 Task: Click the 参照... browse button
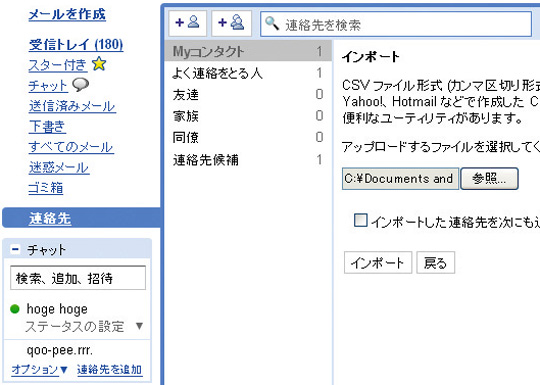click(489, 178)
